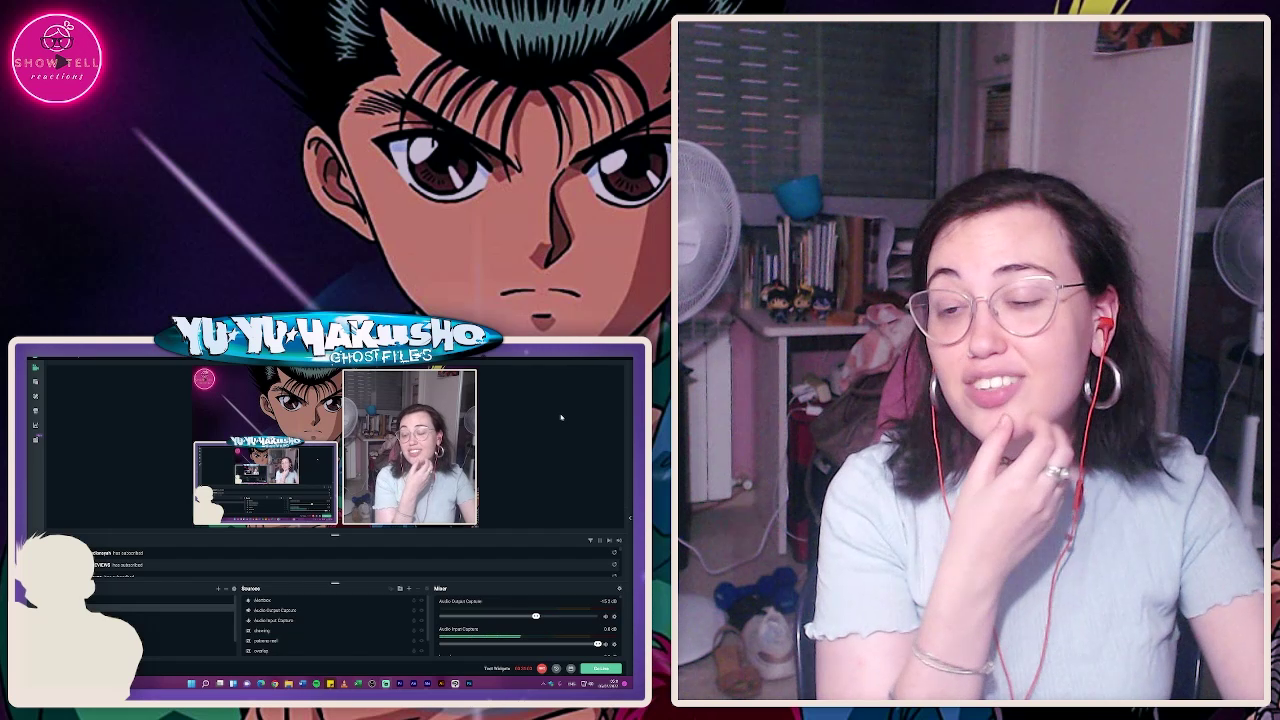Open the gear icon beside Audio Input Capture
This screenshot has width=1280, height=720.
613,644
